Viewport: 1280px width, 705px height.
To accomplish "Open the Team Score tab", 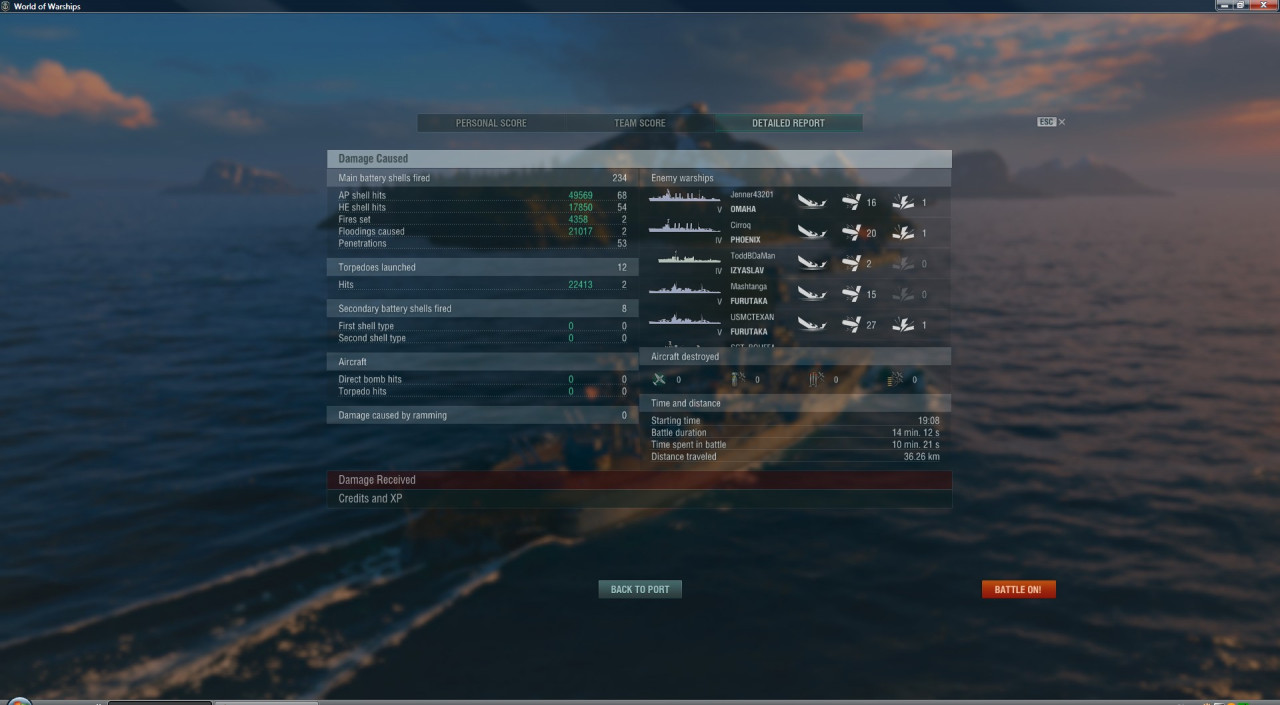I will tap(640, 123).
